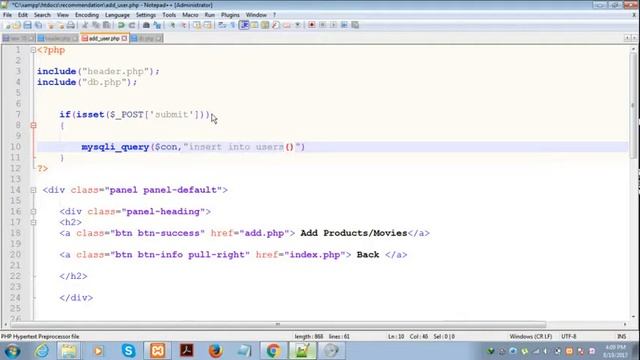Collapse the <?php block fold marker on line 1

33,50
